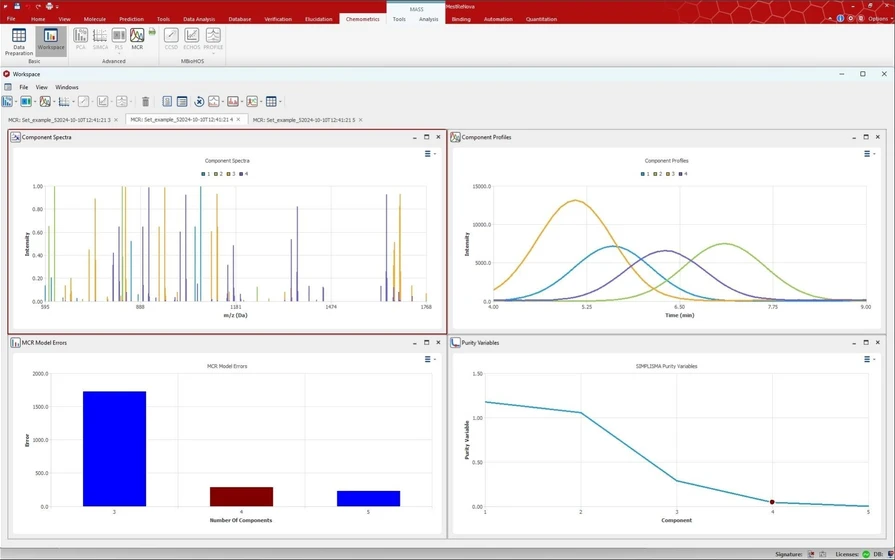Expand the dropdown arrow under PLS
This screenshot has width=895, height=560.
119,54
